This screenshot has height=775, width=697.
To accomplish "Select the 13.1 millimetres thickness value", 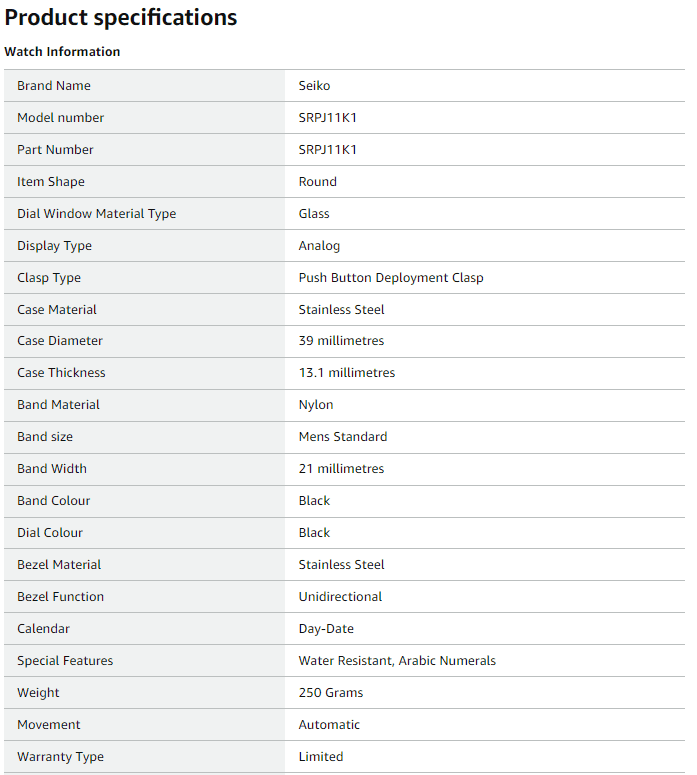I will [x=347, y=373].
